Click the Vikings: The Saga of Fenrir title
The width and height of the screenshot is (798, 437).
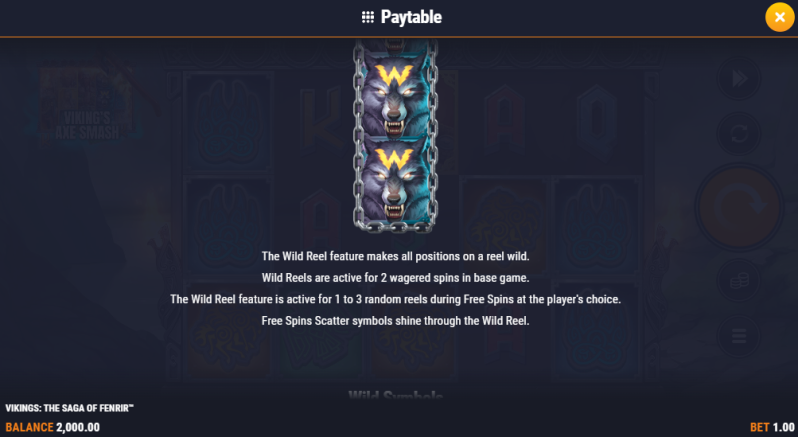tap(69, 408)
